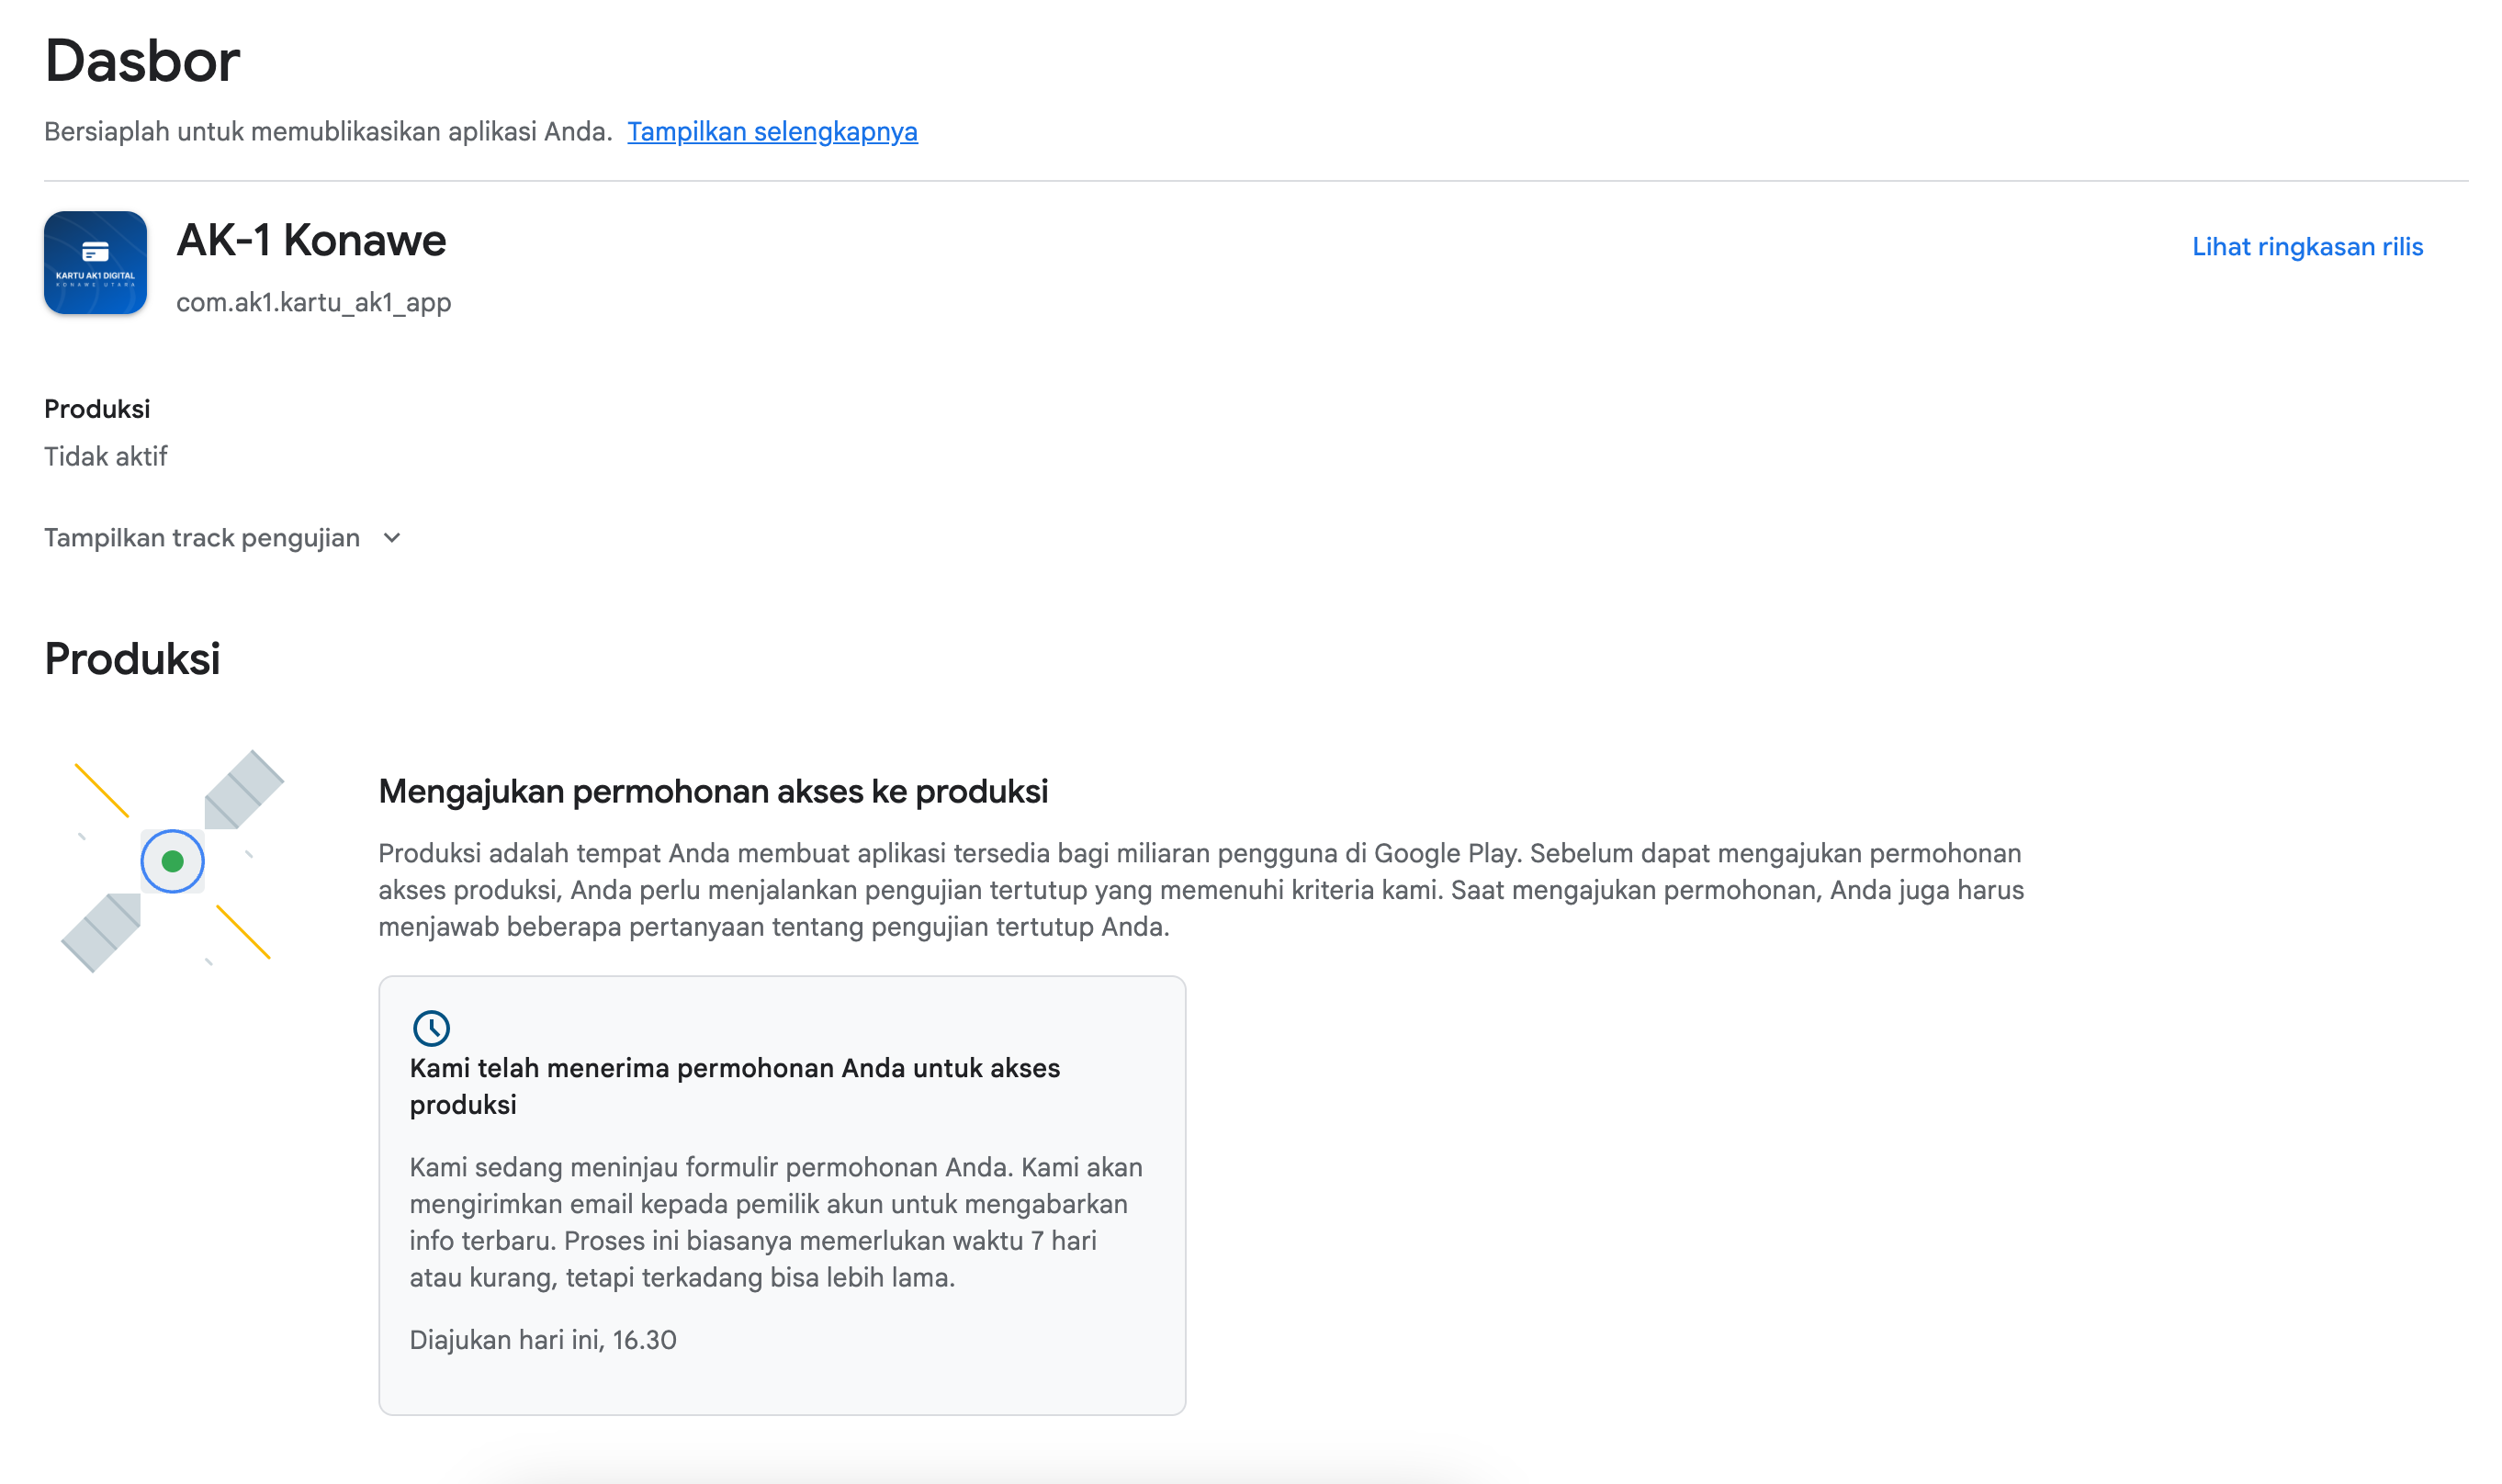Click the green dot on the satellite
This screenshot has height=1484, width=2502.
point(172,860)
